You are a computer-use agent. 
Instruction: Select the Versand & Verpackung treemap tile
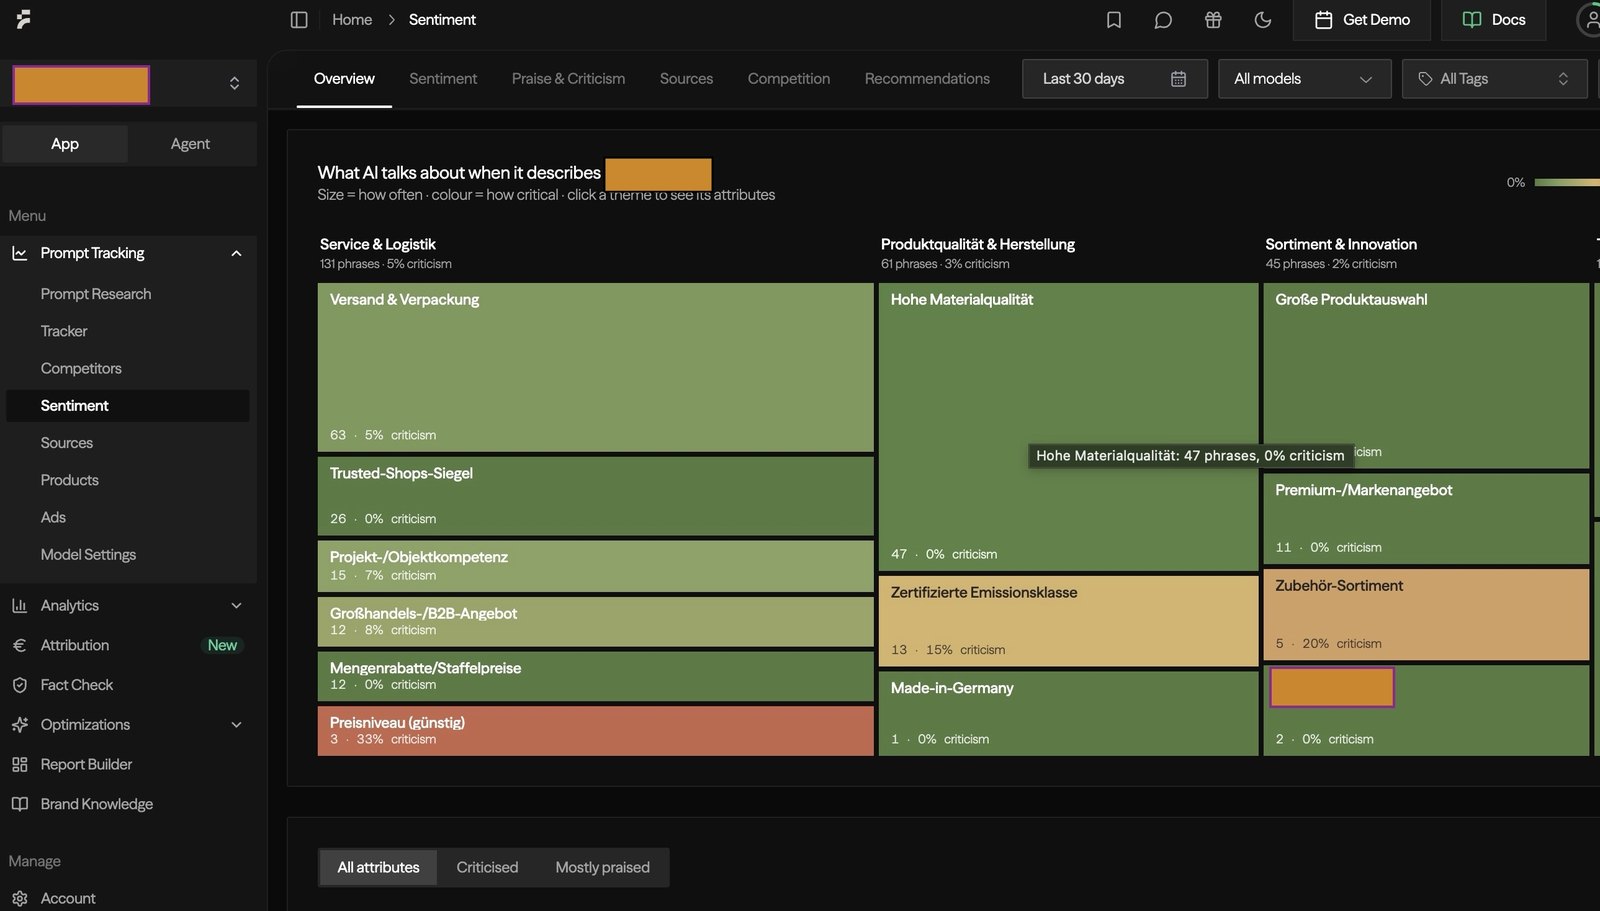click(x=595, y=367)
